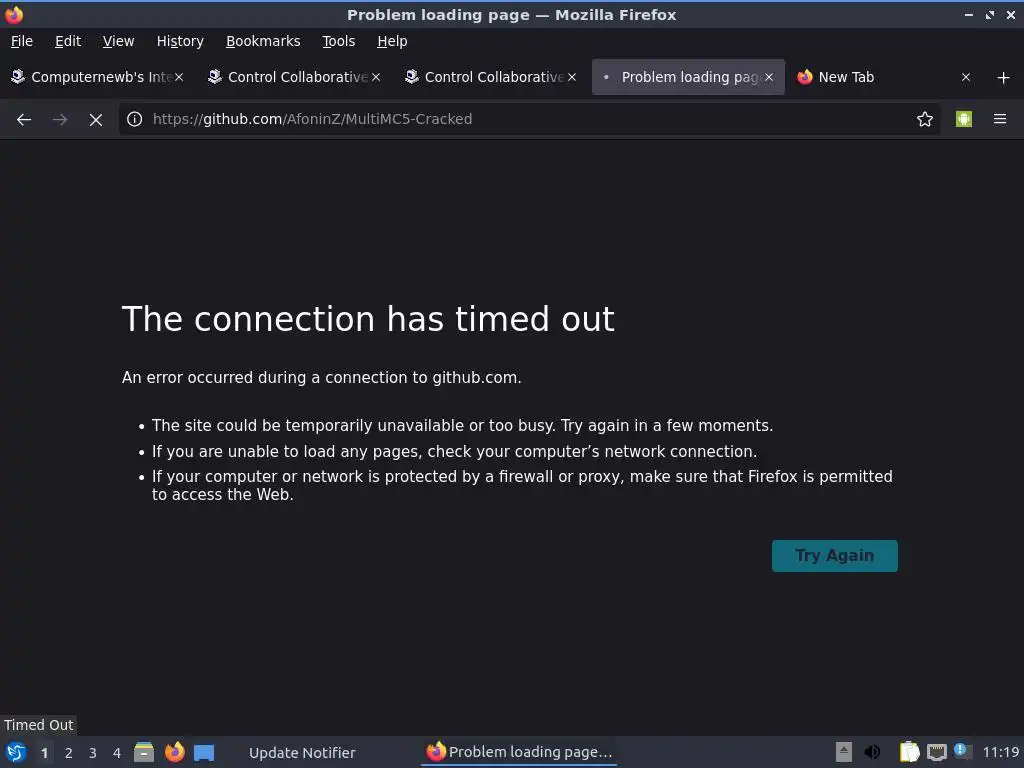
Task: Go back using the back arrow
Action: click(24, 119)
